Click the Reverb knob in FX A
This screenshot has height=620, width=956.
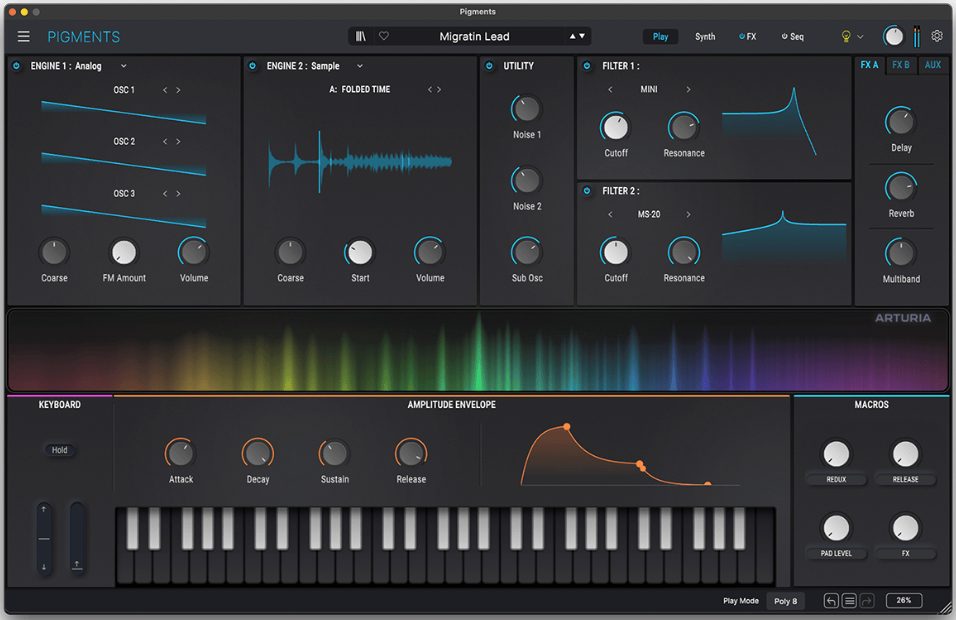pyautogui.click(x=901, y=188)
